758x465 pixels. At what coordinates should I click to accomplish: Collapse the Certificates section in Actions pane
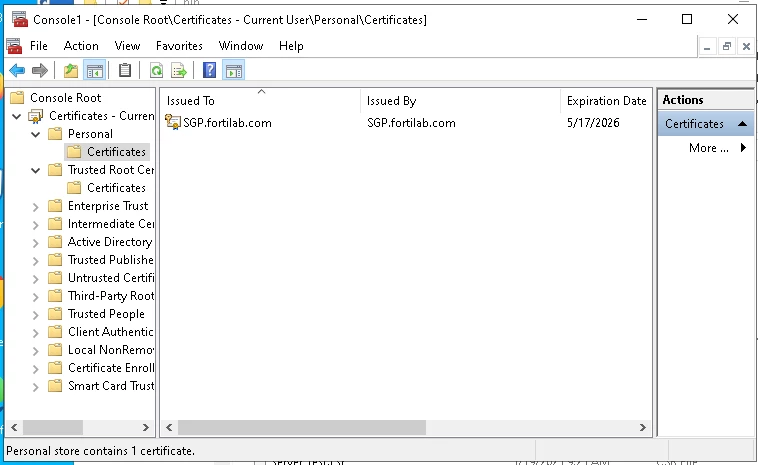point(743,124)
